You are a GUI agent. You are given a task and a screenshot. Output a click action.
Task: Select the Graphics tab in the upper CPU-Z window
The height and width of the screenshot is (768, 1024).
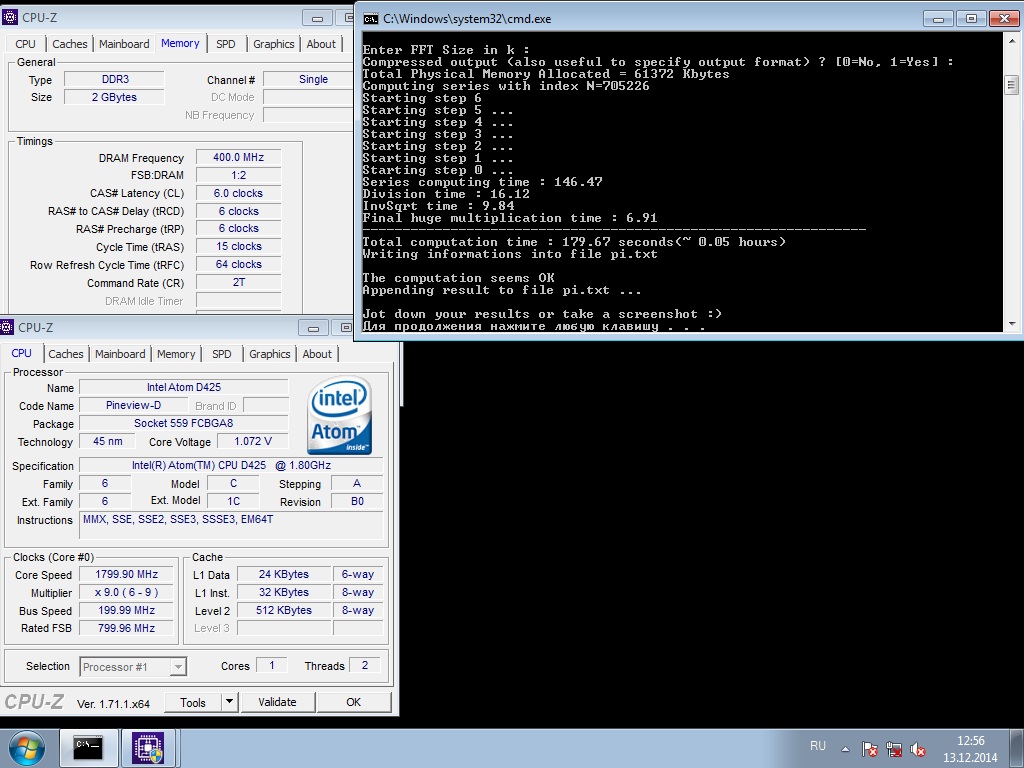click(274, 44)
